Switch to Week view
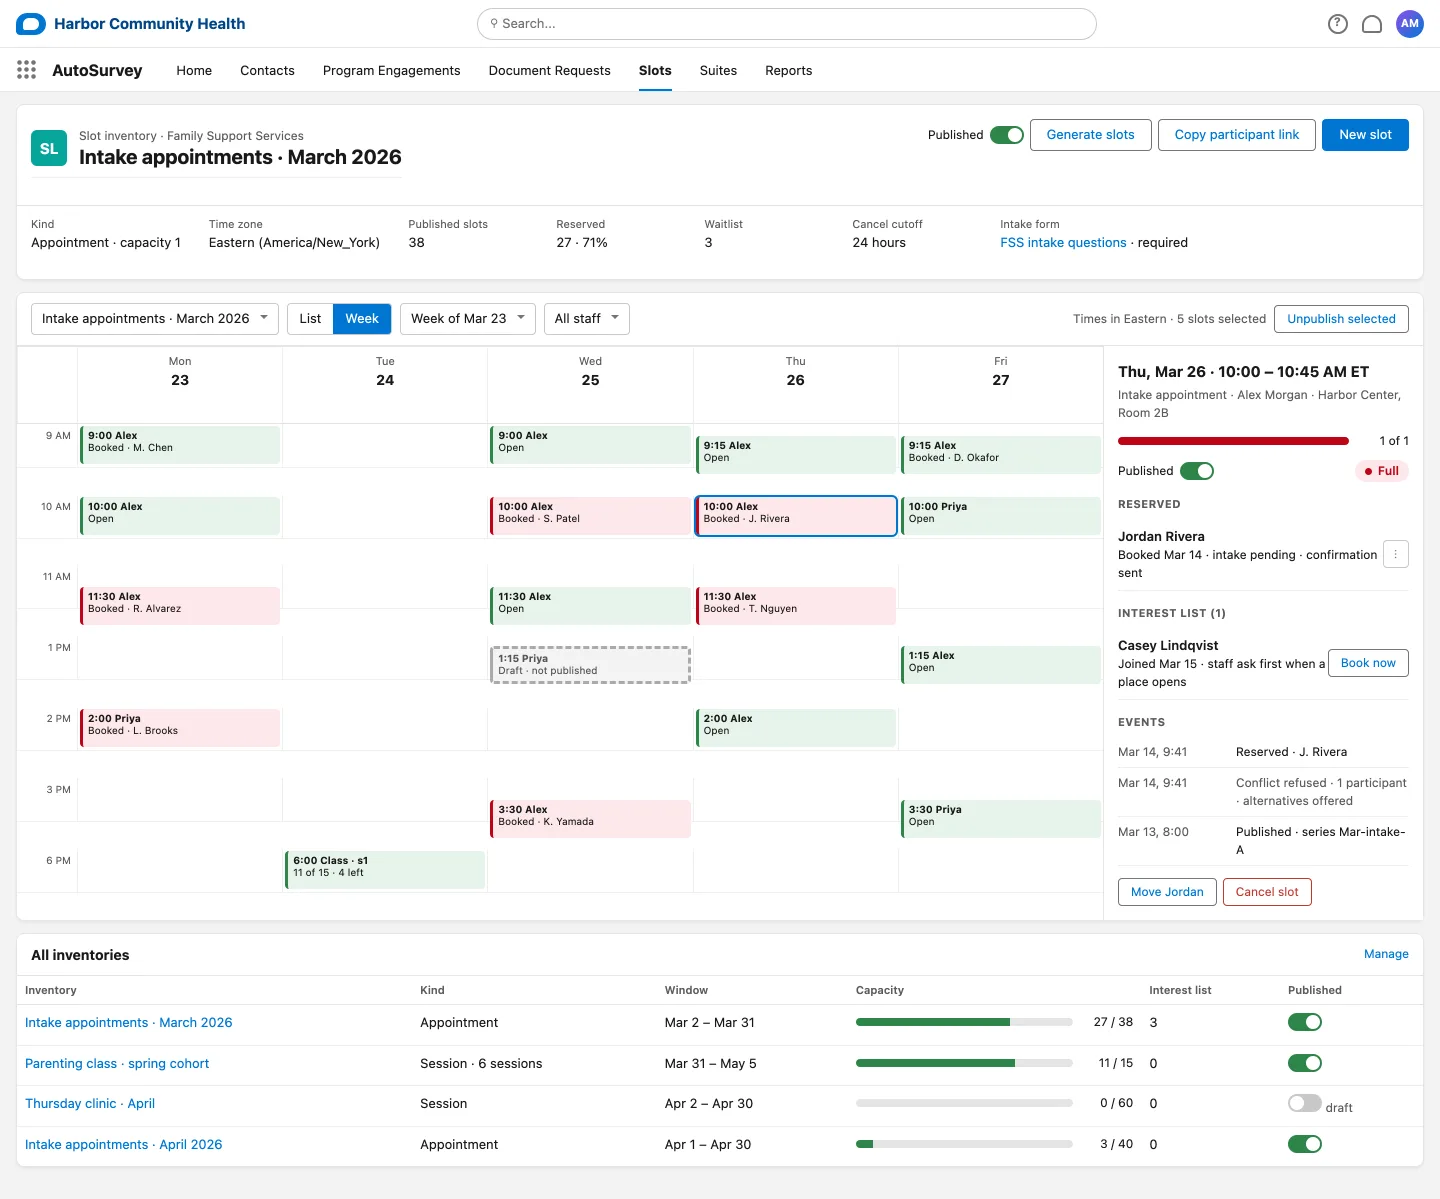This screenshot has width=1440, height=1199. click(362, 319)
